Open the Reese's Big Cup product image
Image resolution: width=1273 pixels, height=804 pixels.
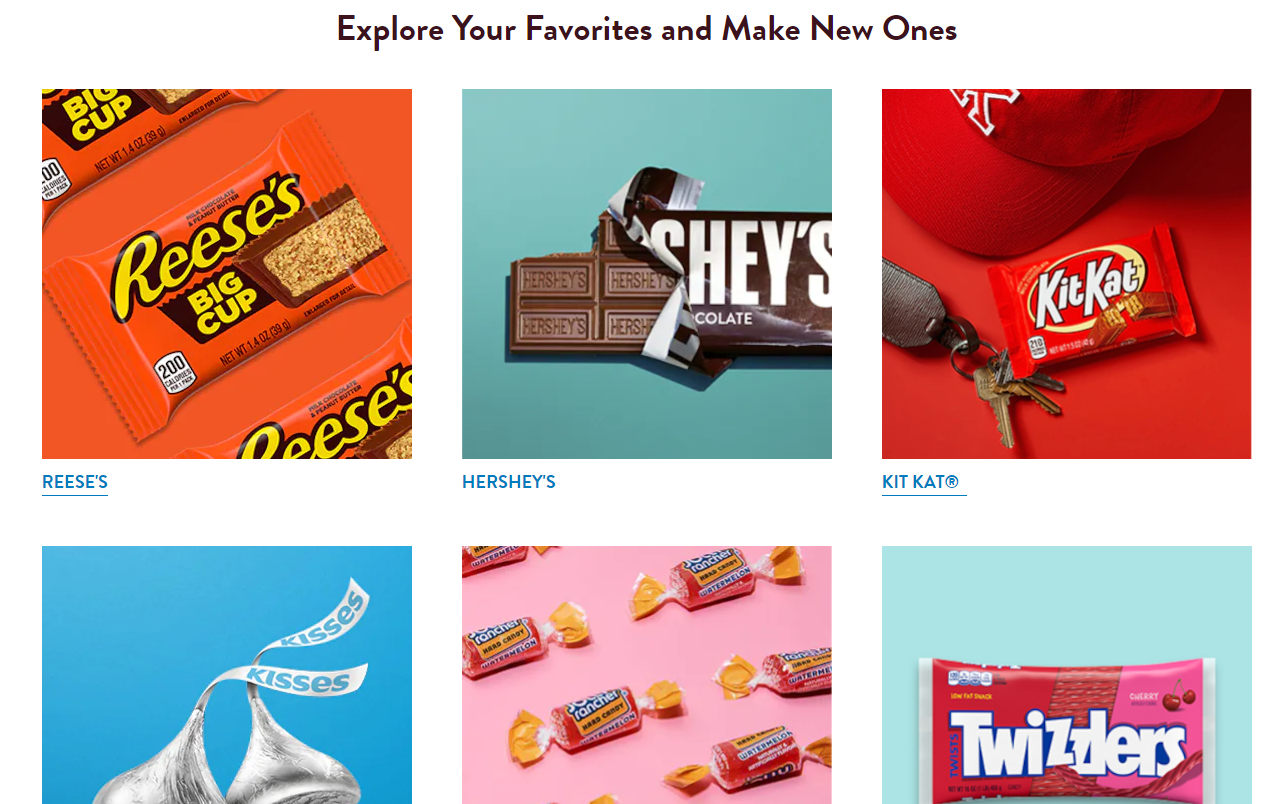pyautogui.click(x=227, y=274)
